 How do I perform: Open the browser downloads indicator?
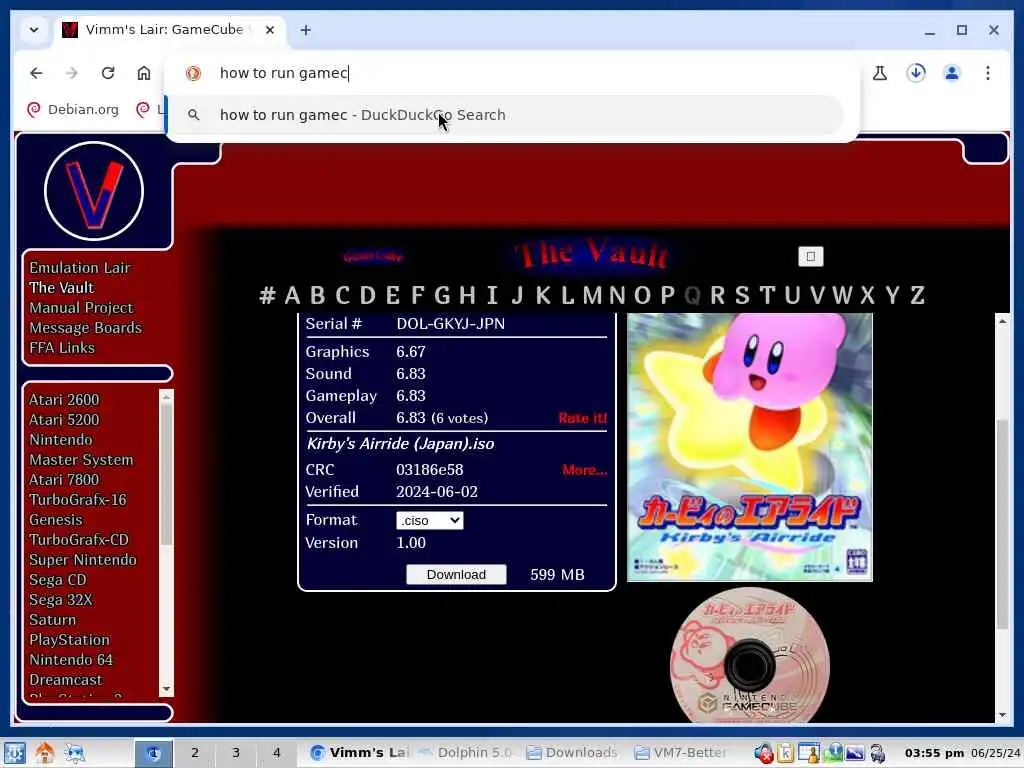click(x=916, y=73)
